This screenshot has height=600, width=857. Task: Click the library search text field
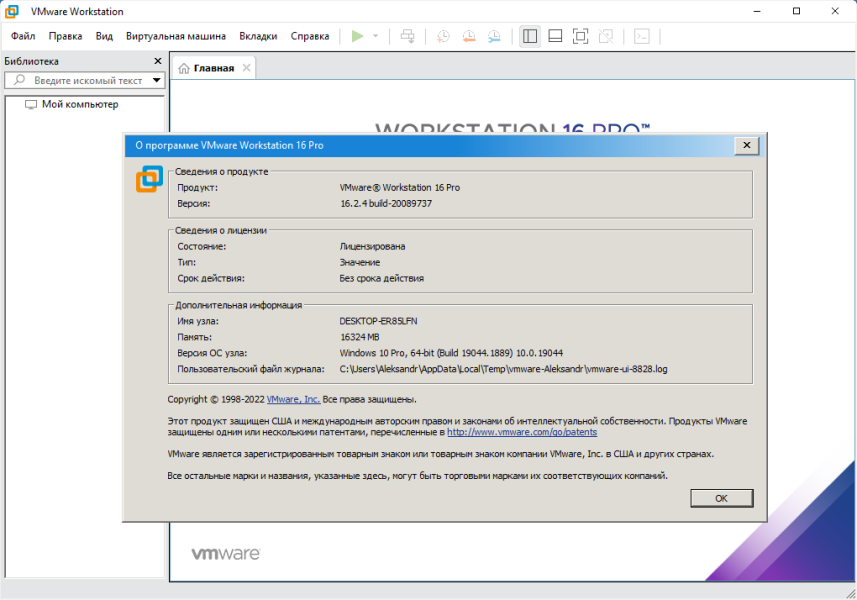coord(81,80)
